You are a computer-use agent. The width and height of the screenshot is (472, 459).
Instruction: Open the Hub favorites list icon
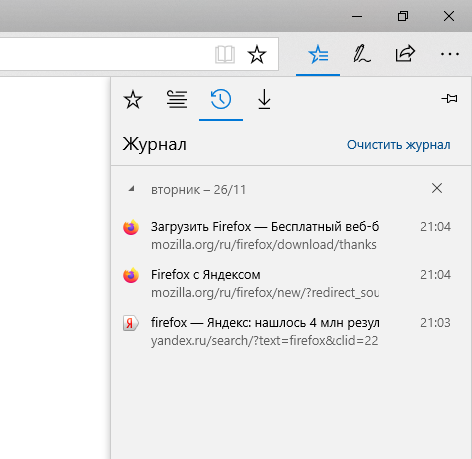point(318,54)
